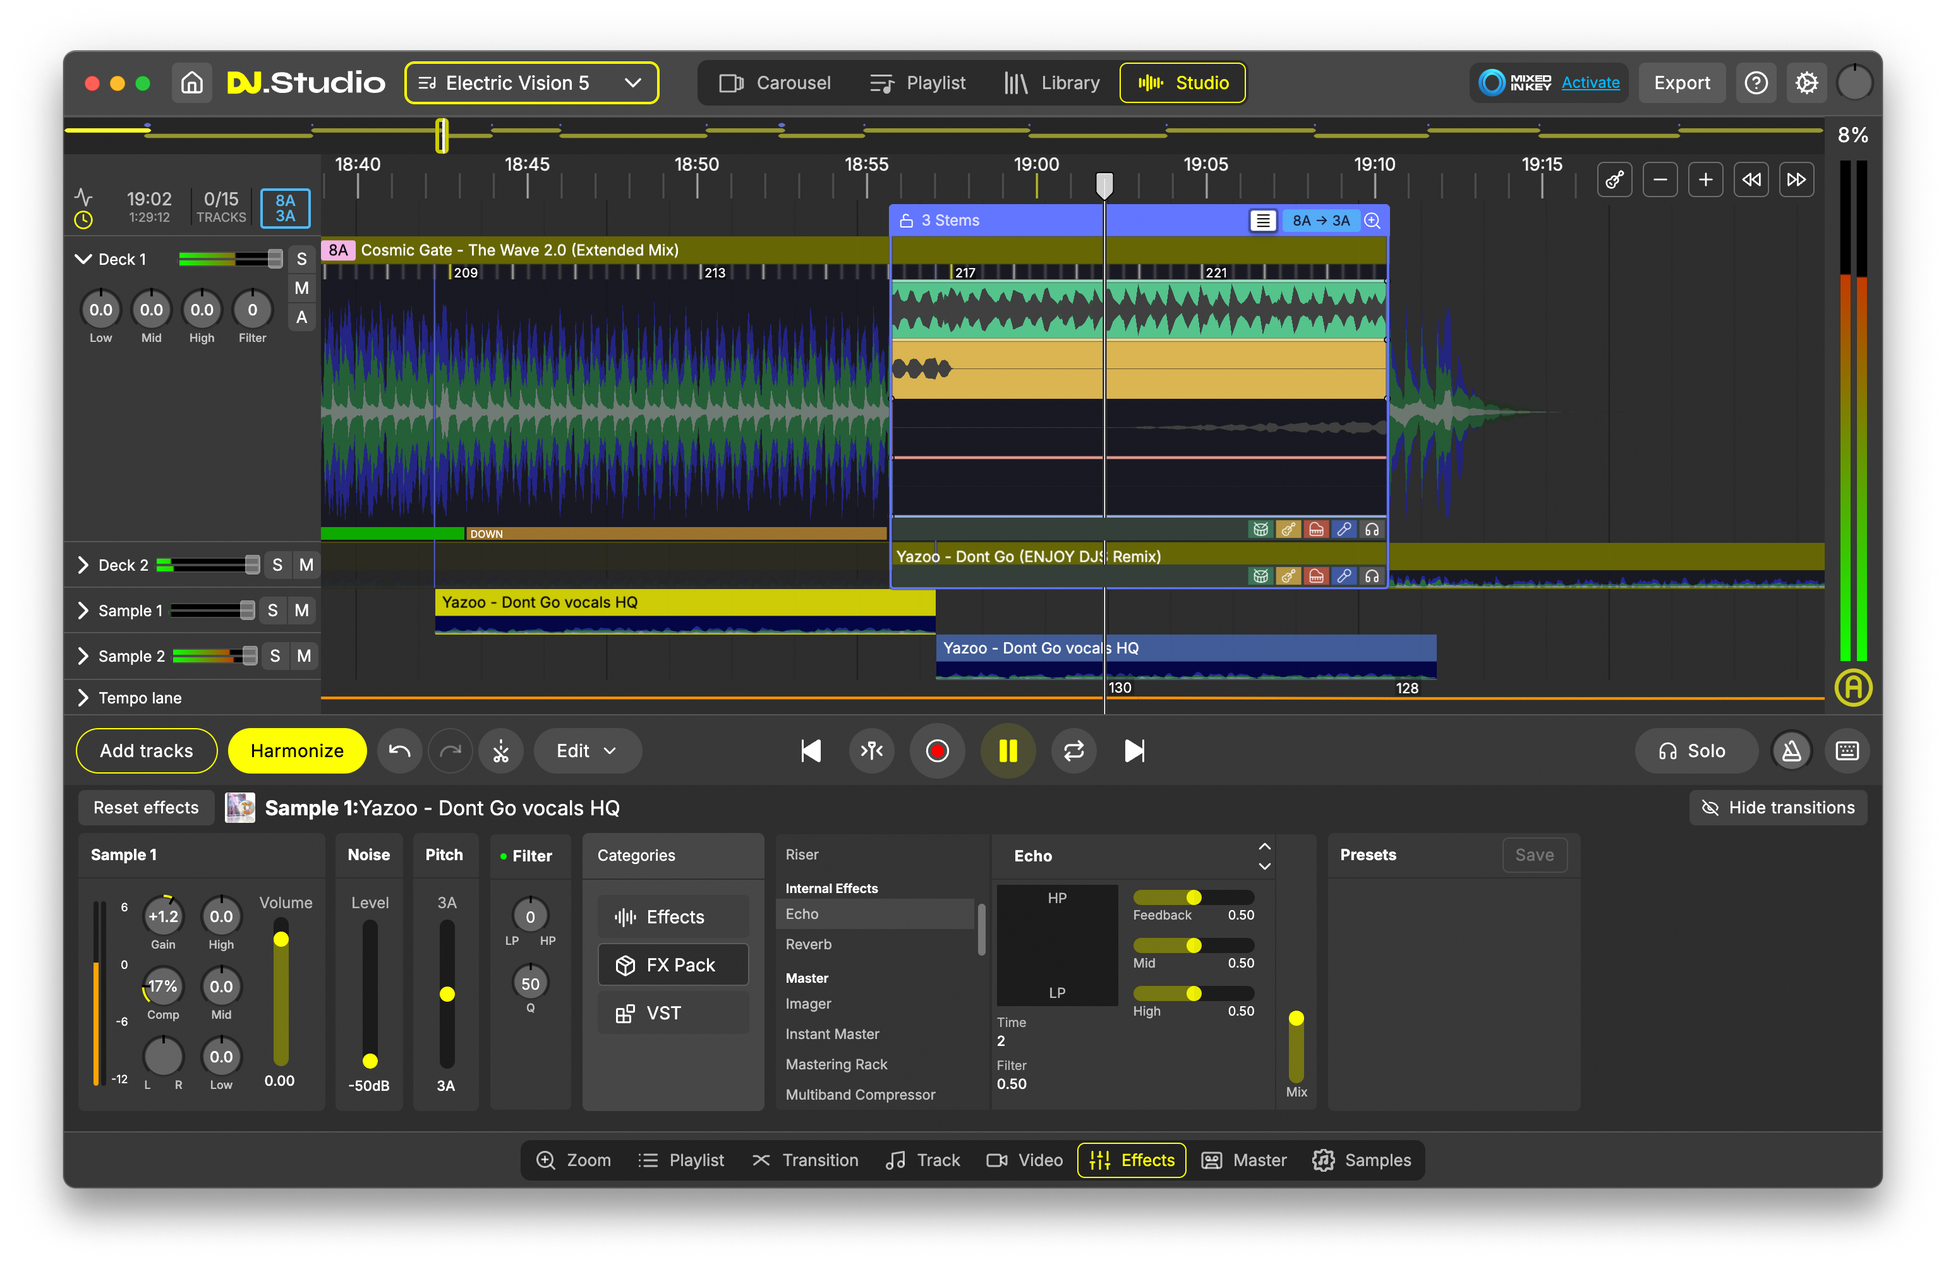
Task: Enable loop repeat playback toggle
Action: click(1073, 751)
